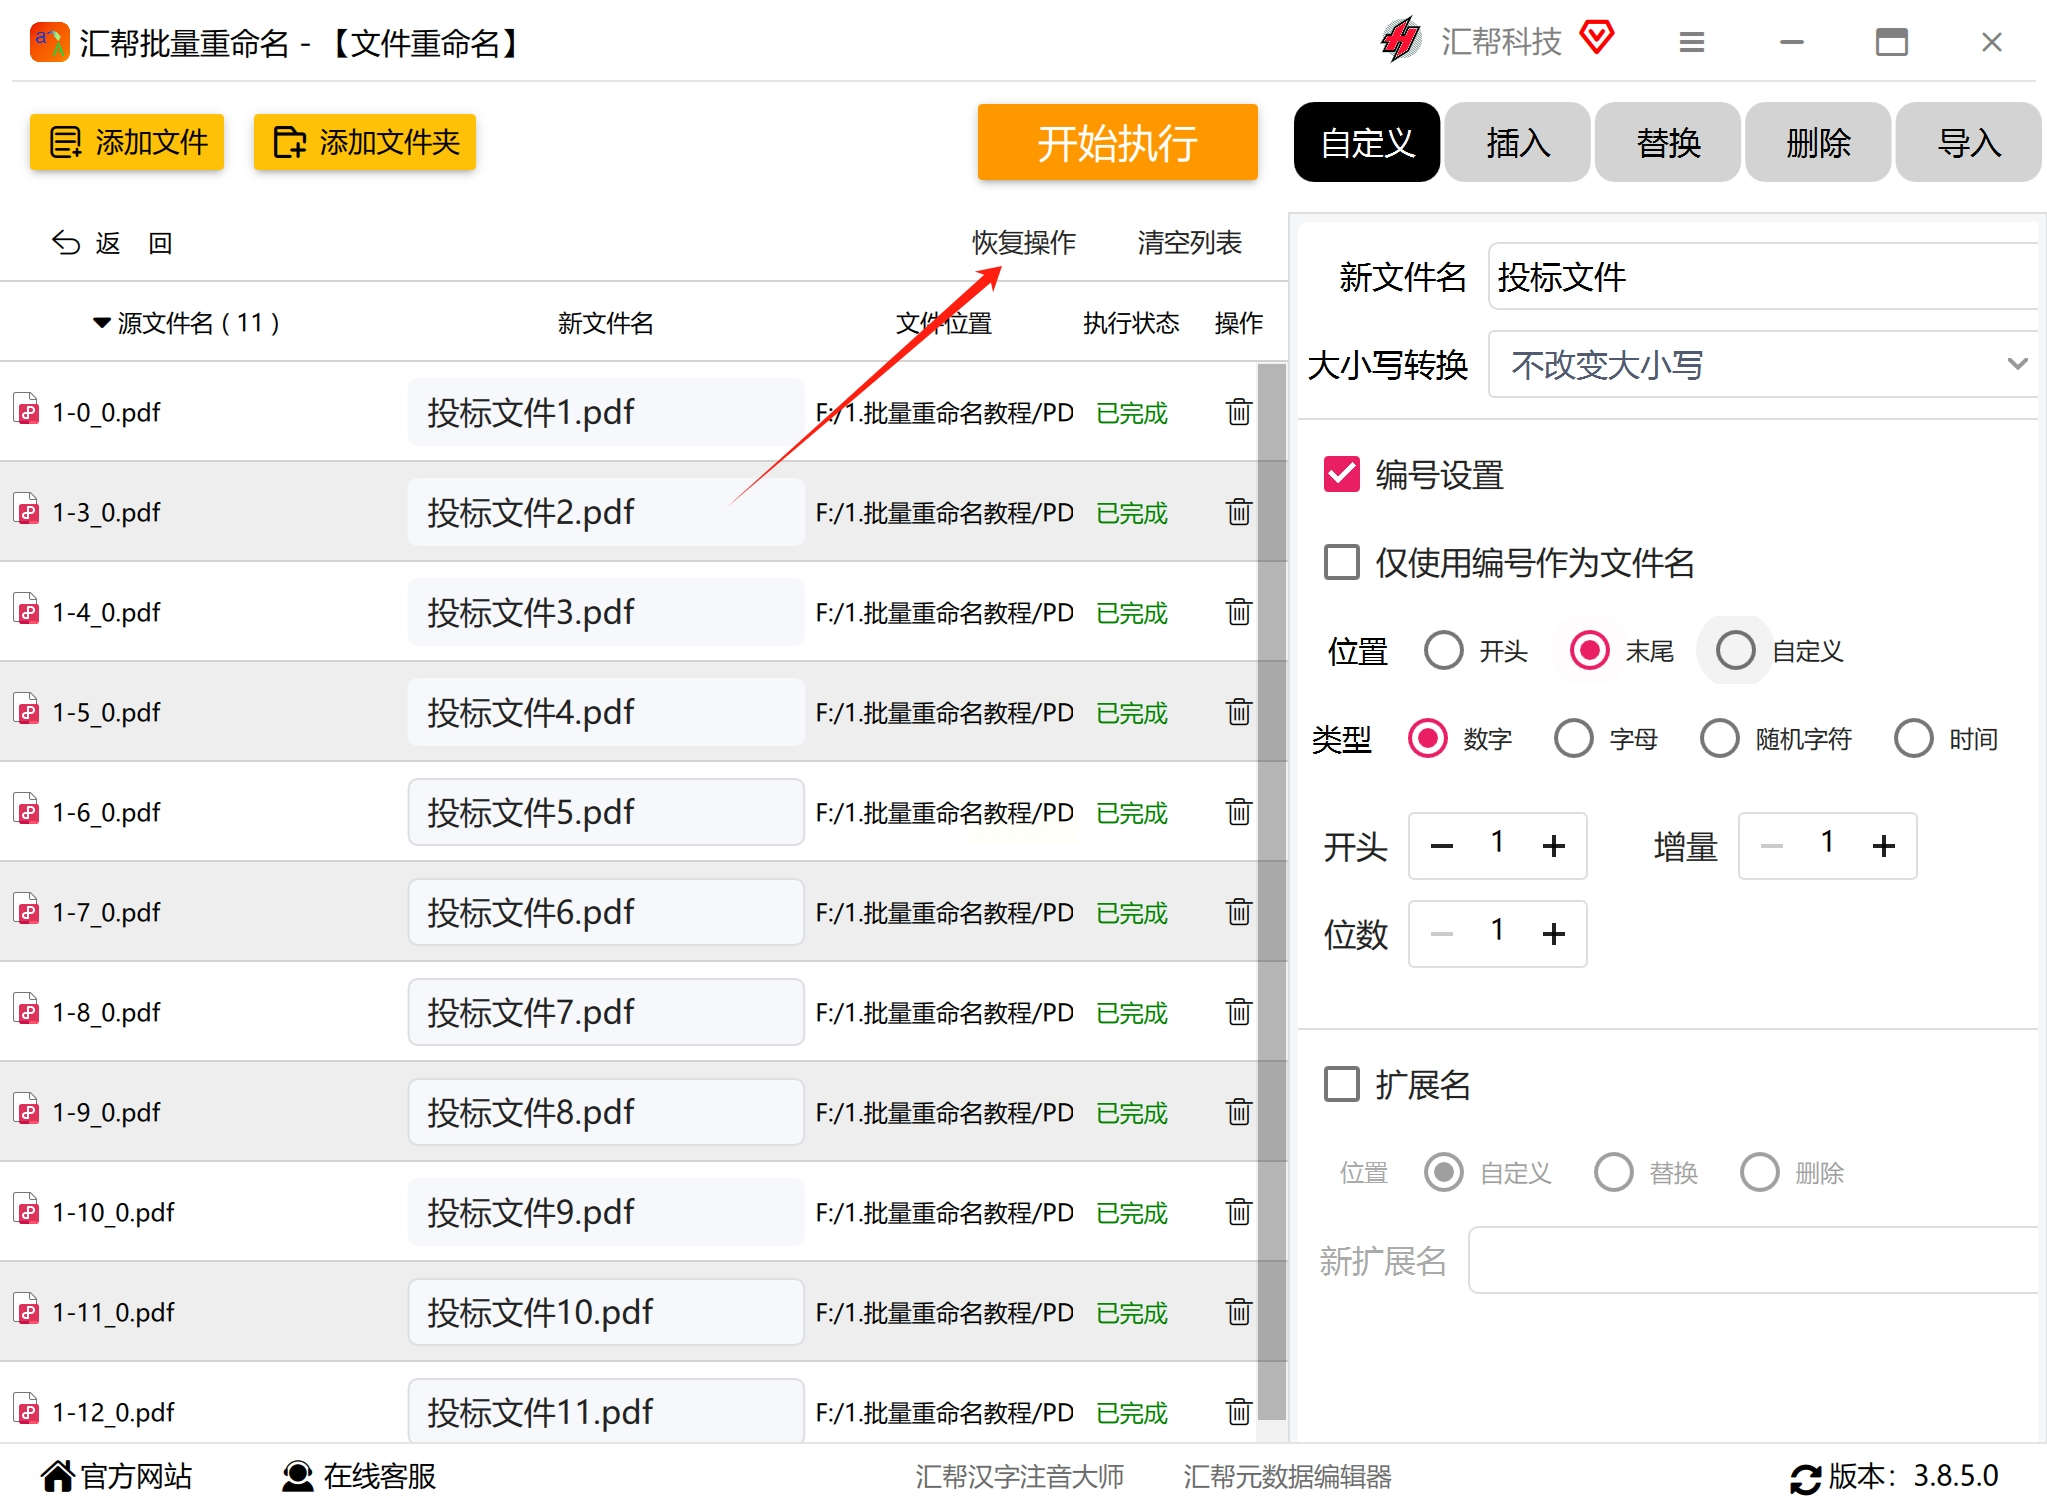Screen dimensions: 2047x1509
Task: Toggle sort arrow on 源文件名 column
Action: [x=101, y=323]
